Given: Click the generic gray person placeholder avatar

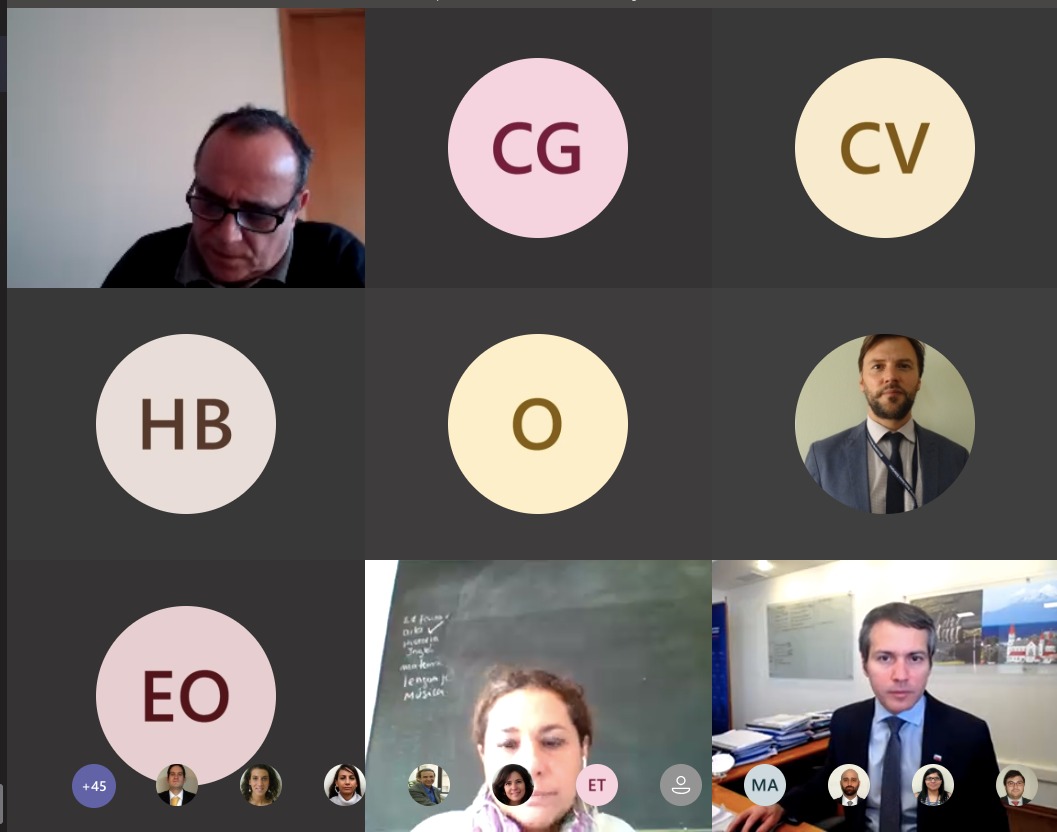Looking at the screenshot, I should click(681, 785).
